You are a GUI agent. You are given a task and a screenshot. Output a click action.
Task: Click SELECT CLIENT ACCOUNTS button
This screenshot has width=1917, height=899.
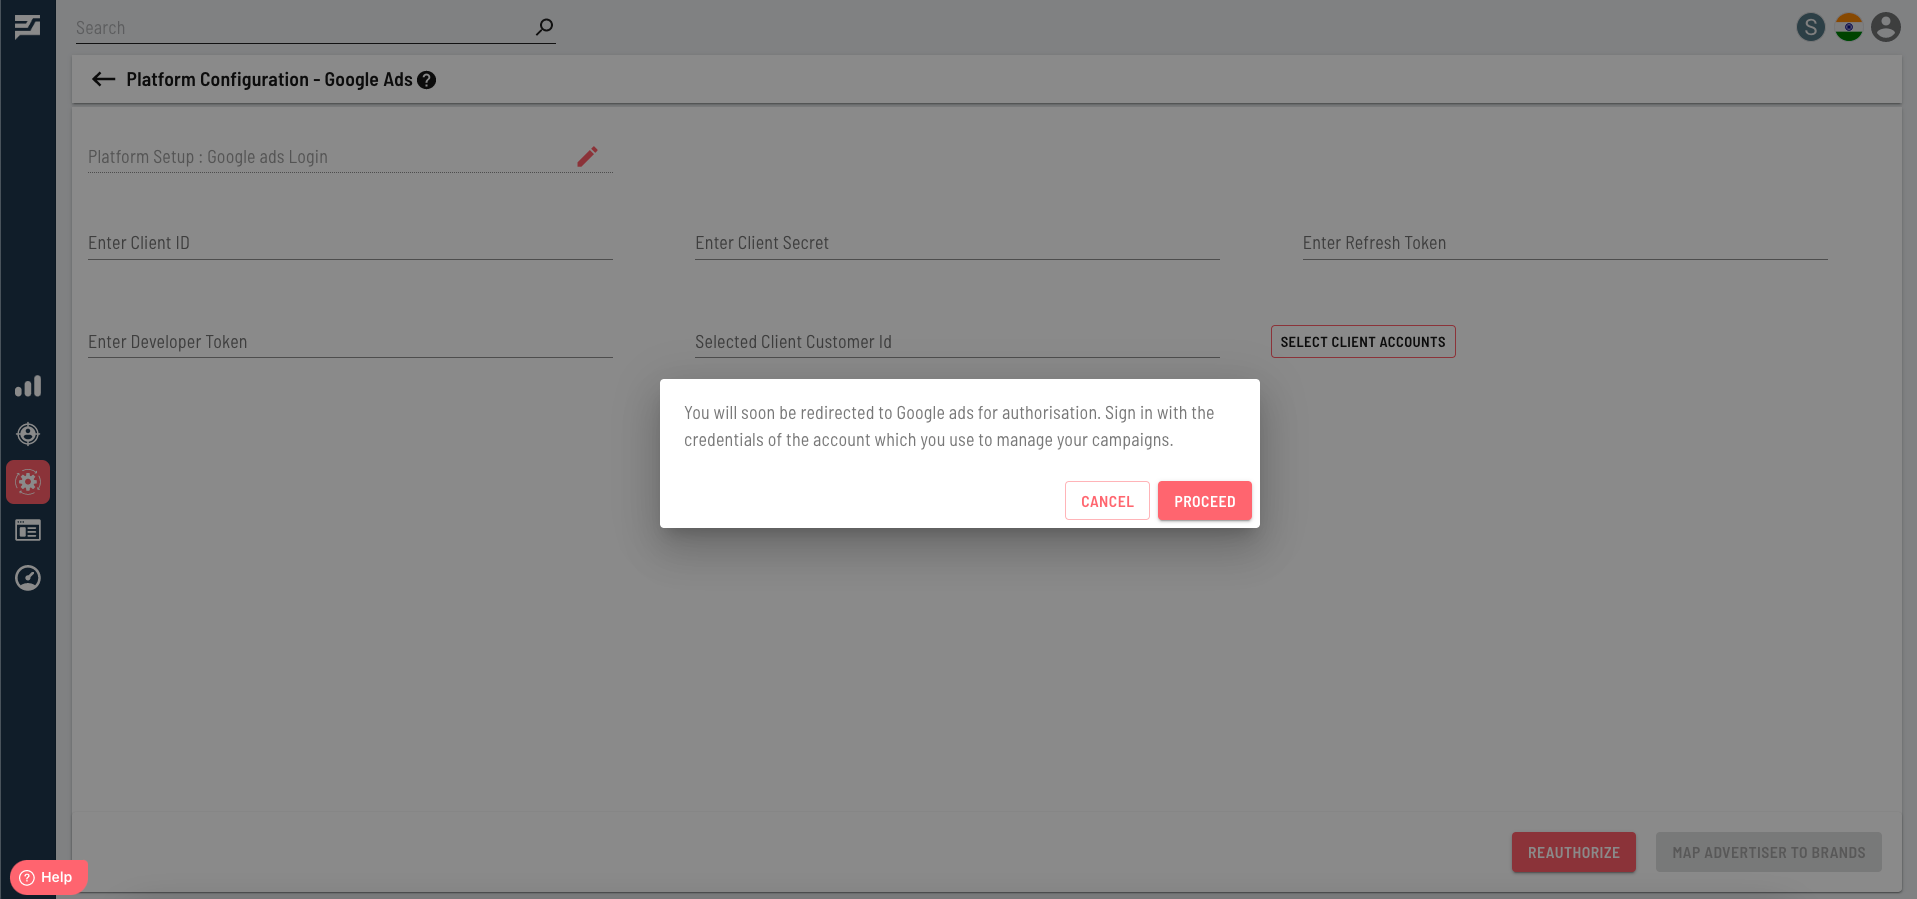[x=1363, y=341]
